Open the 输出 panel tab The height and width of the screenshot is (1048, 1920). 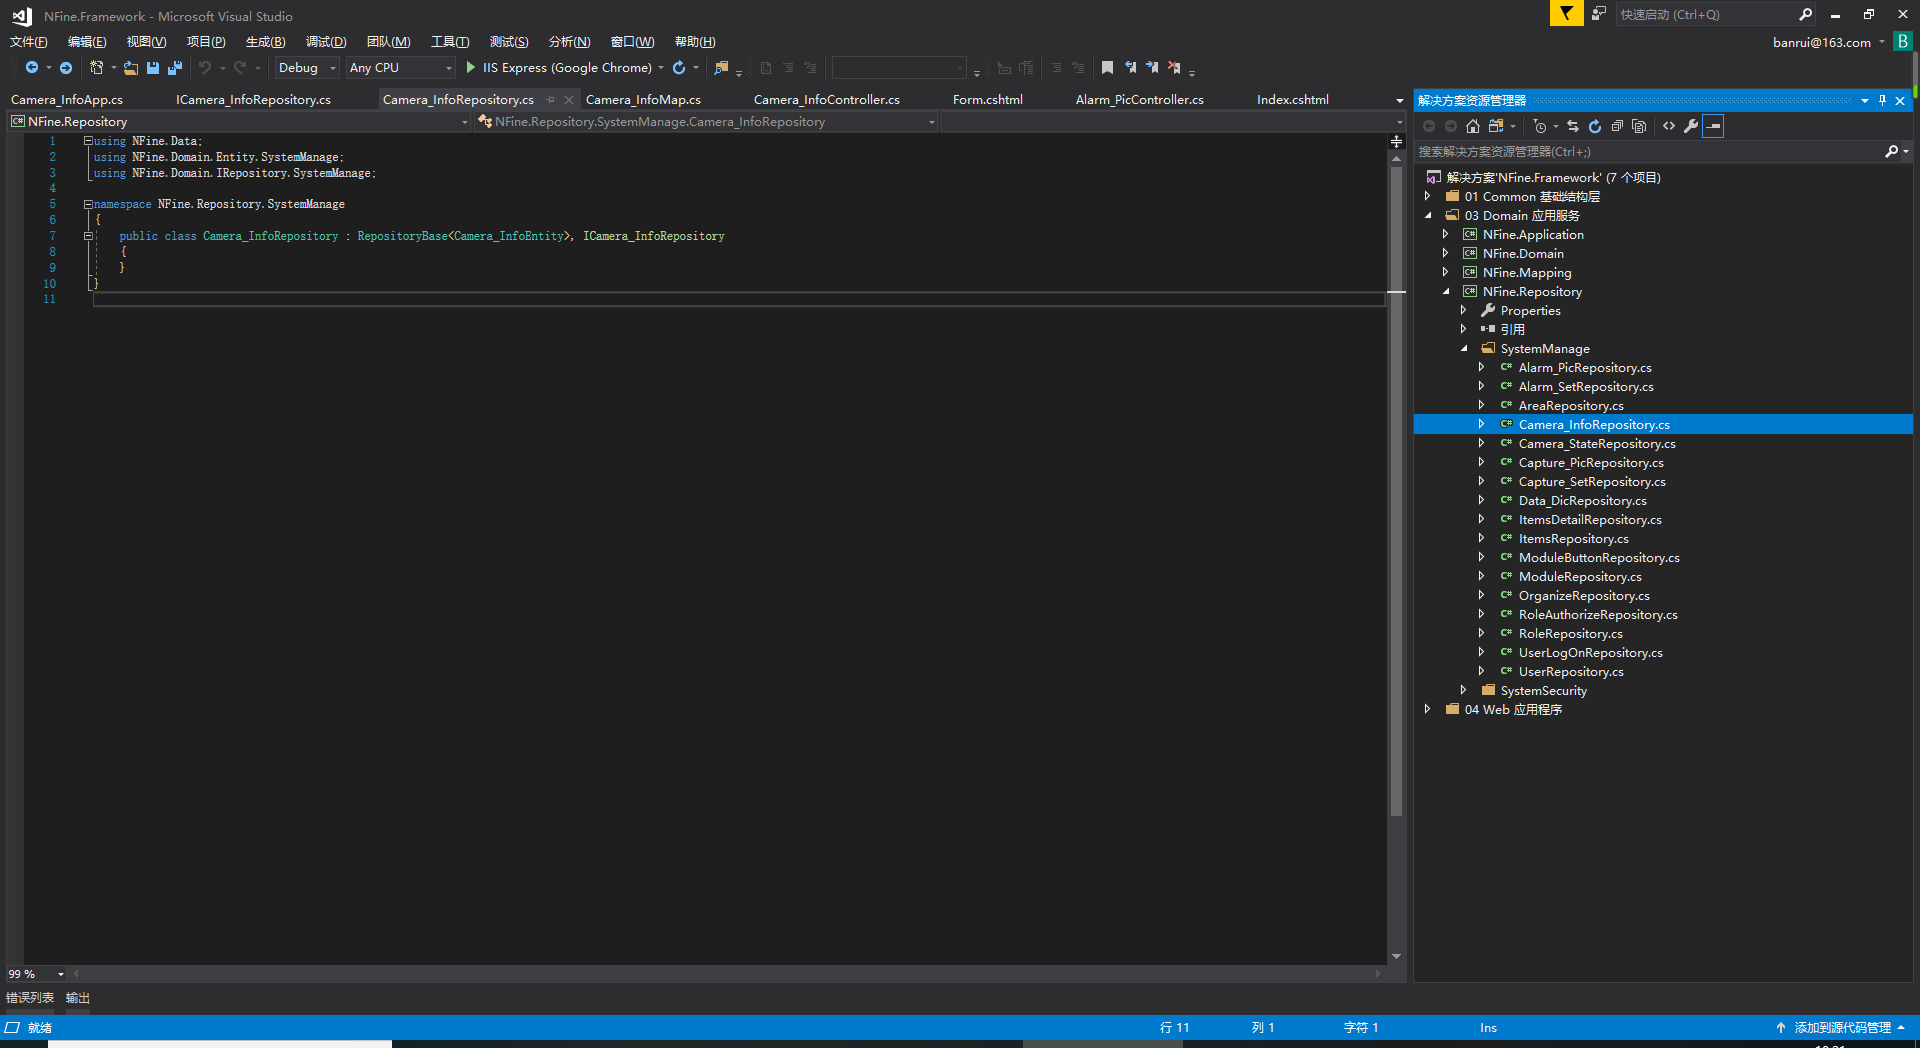point(78,998)
